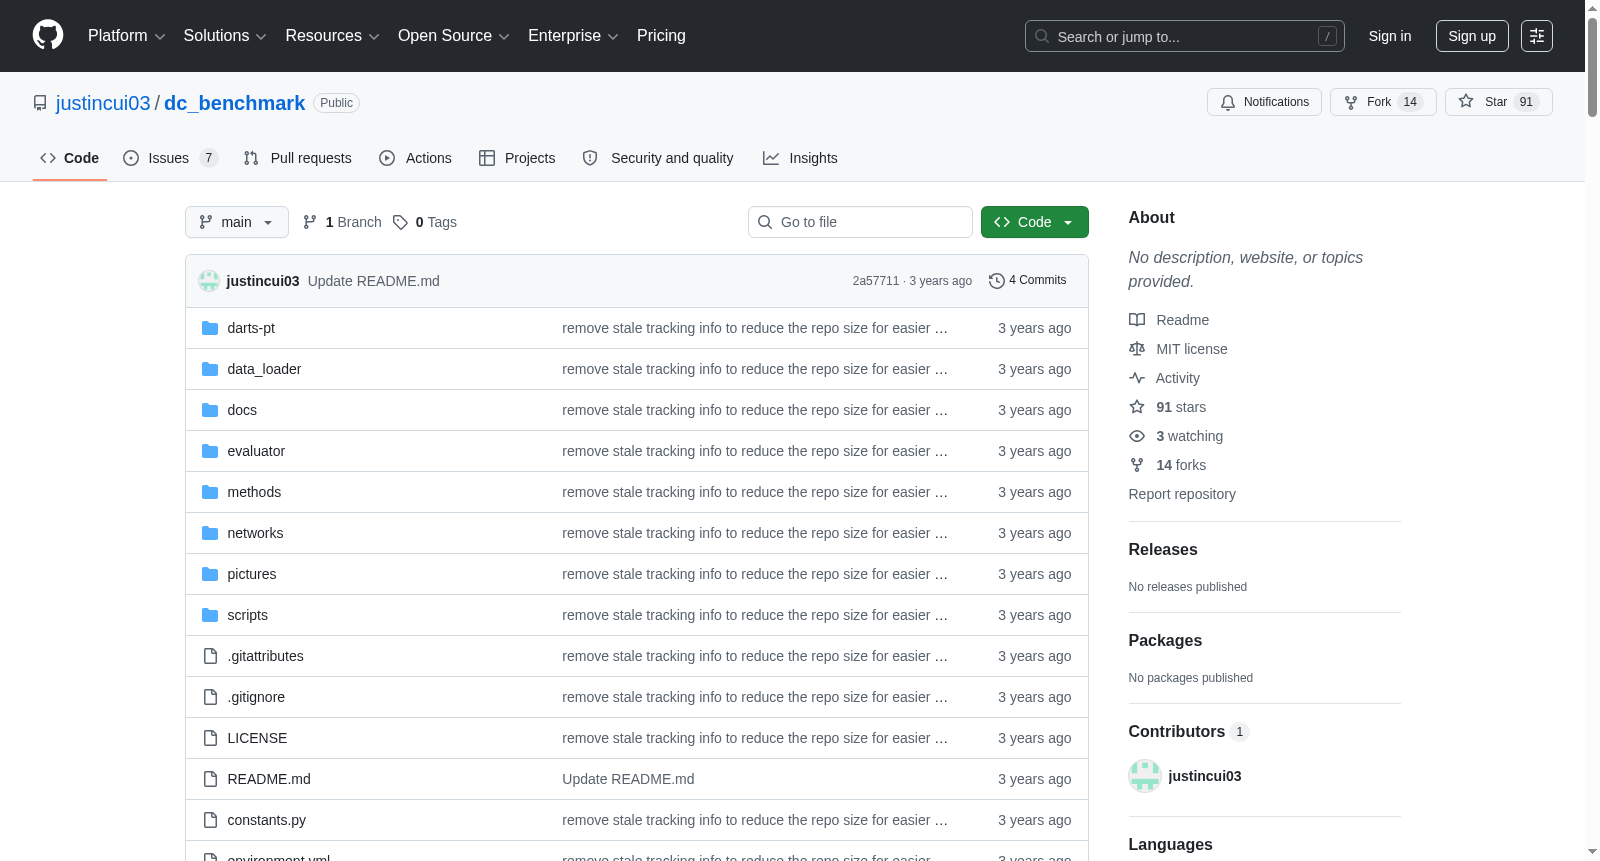The height and width of the screenshot is (861, 1600).
Task: Open the Packages section heading link
Action: point(1165,640)
